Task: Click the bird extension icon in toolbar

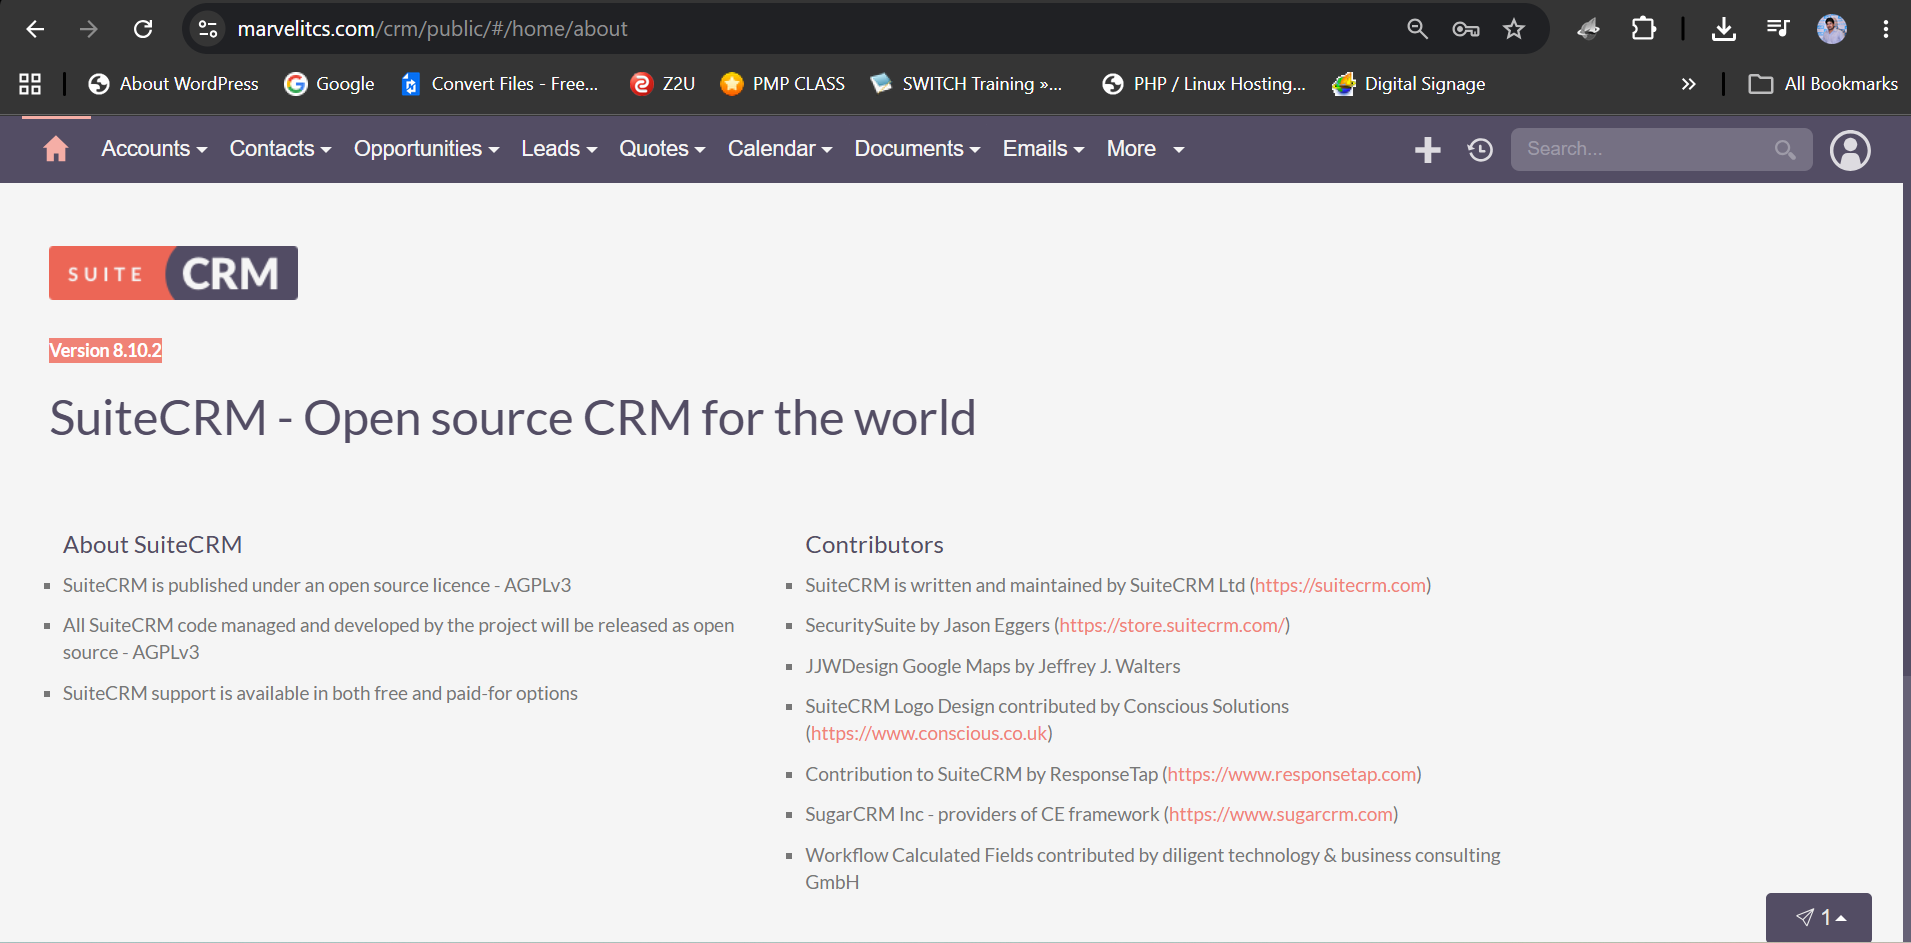Action: pyautogui.click(x=1589, y=29)
